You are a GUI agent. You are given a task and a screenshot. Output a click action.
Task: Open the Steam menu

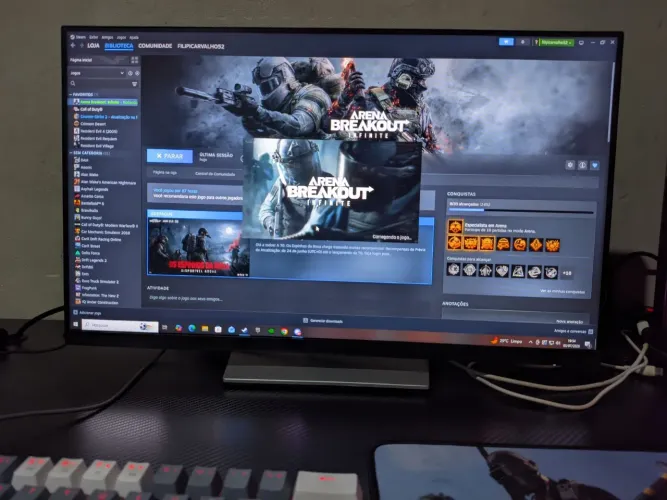[78, 37]
